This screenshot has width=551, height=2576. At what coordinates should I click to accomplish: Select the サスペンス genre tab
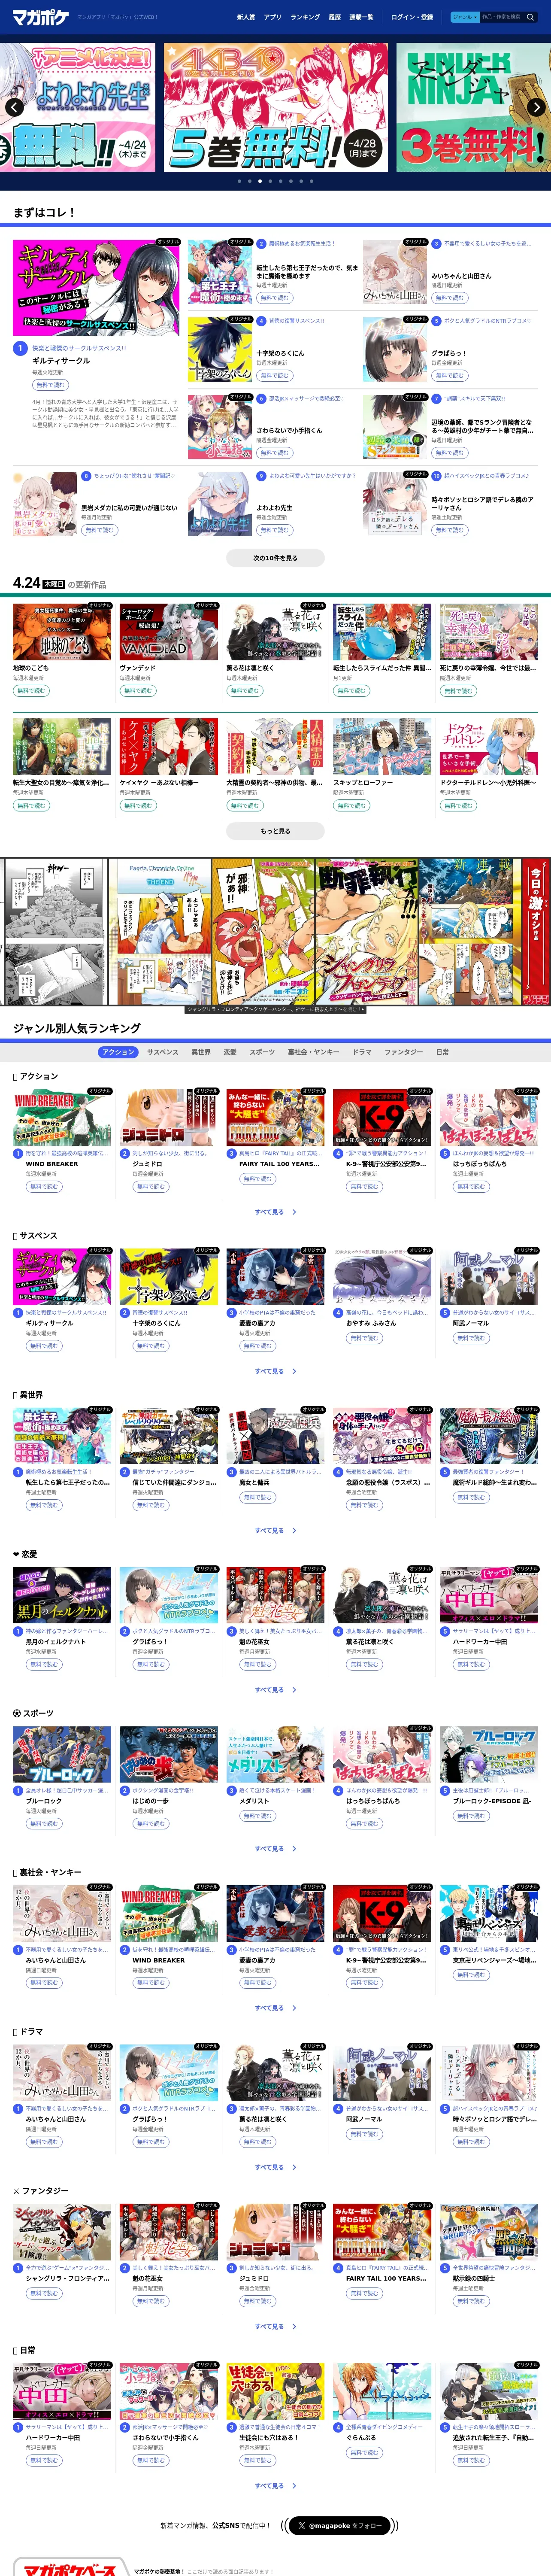tap(163, 1052)
